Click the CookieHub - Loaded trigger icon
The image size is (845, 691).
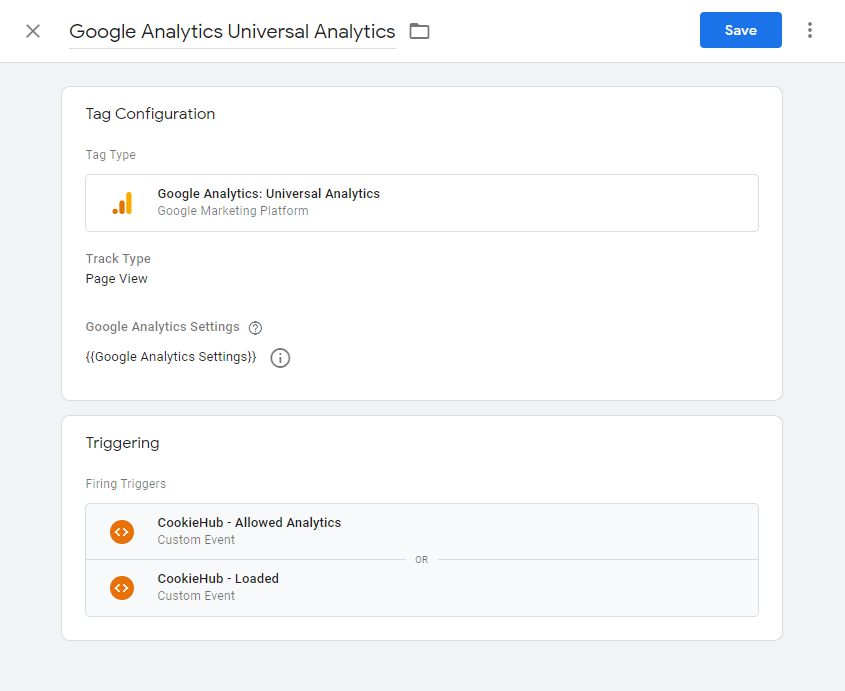click(x=122, y=587)
